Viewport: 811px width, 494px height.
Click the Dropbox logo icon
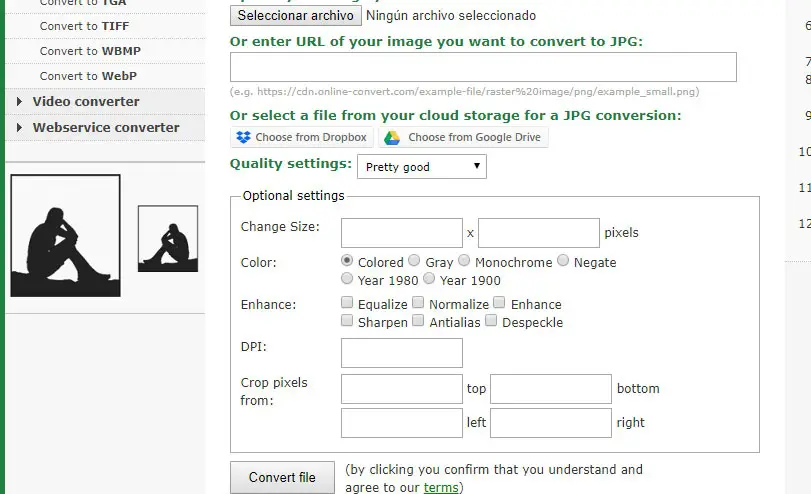pos(242,138)
